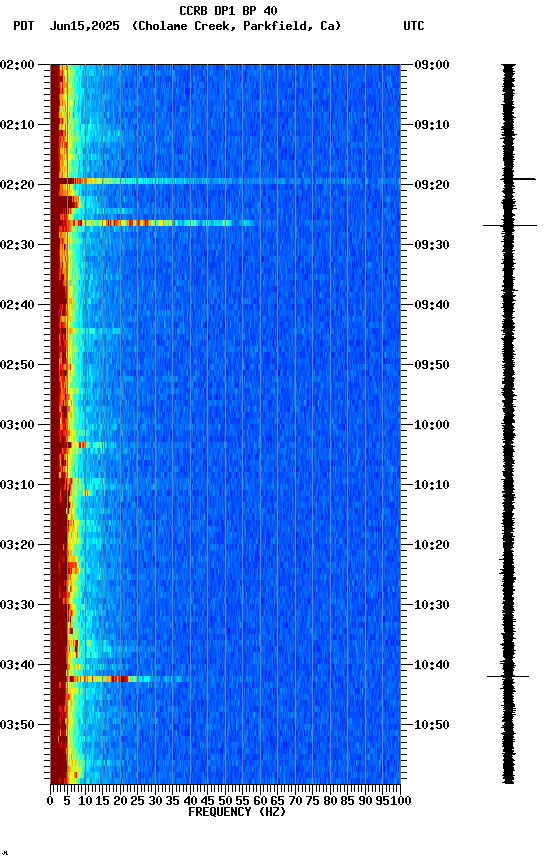Click the UTC timezone label

(x=414, y=26)
